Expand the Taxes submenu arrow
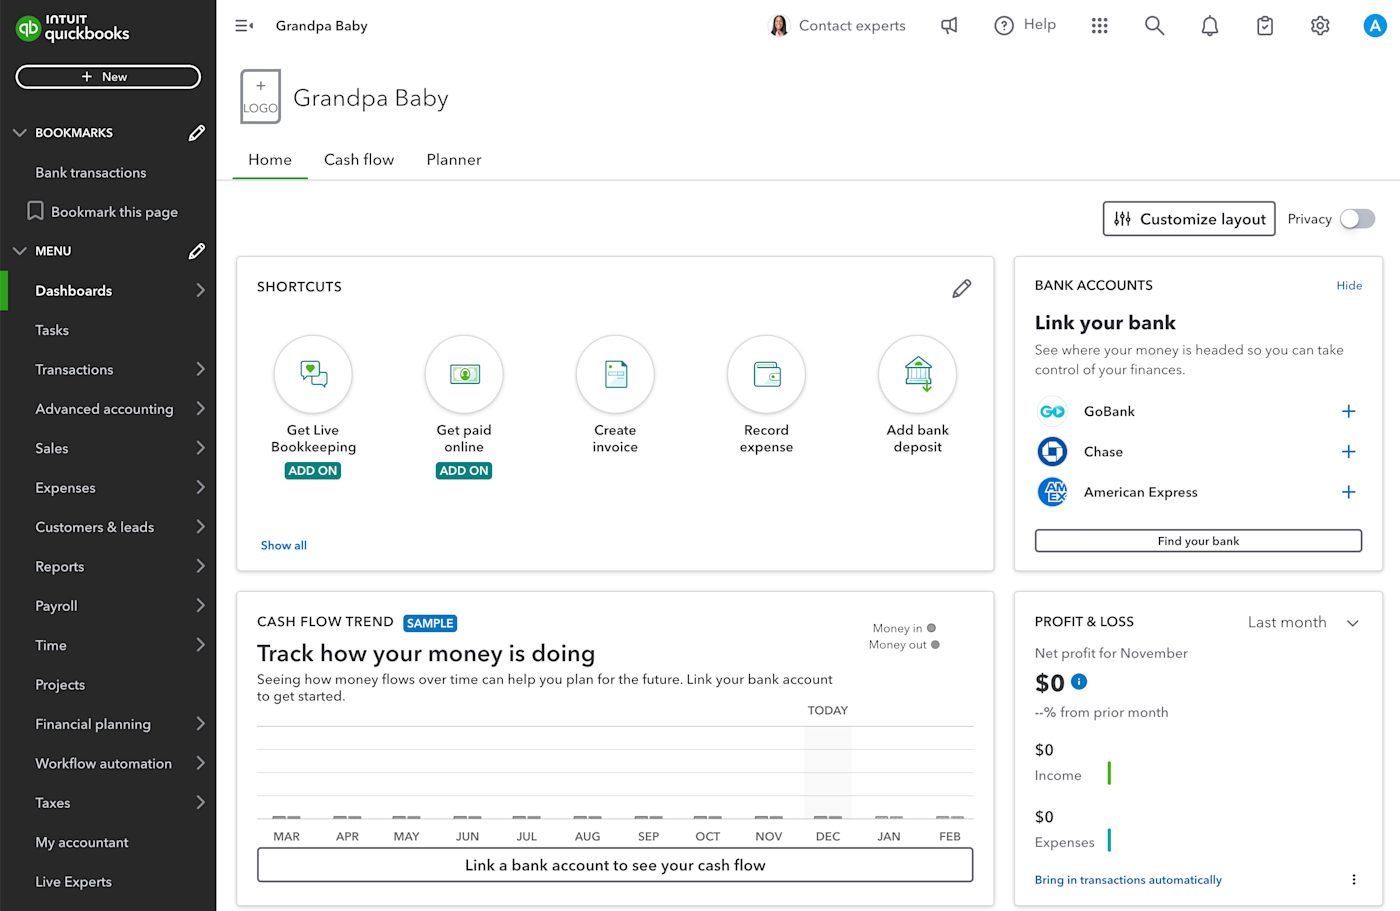 200,802
